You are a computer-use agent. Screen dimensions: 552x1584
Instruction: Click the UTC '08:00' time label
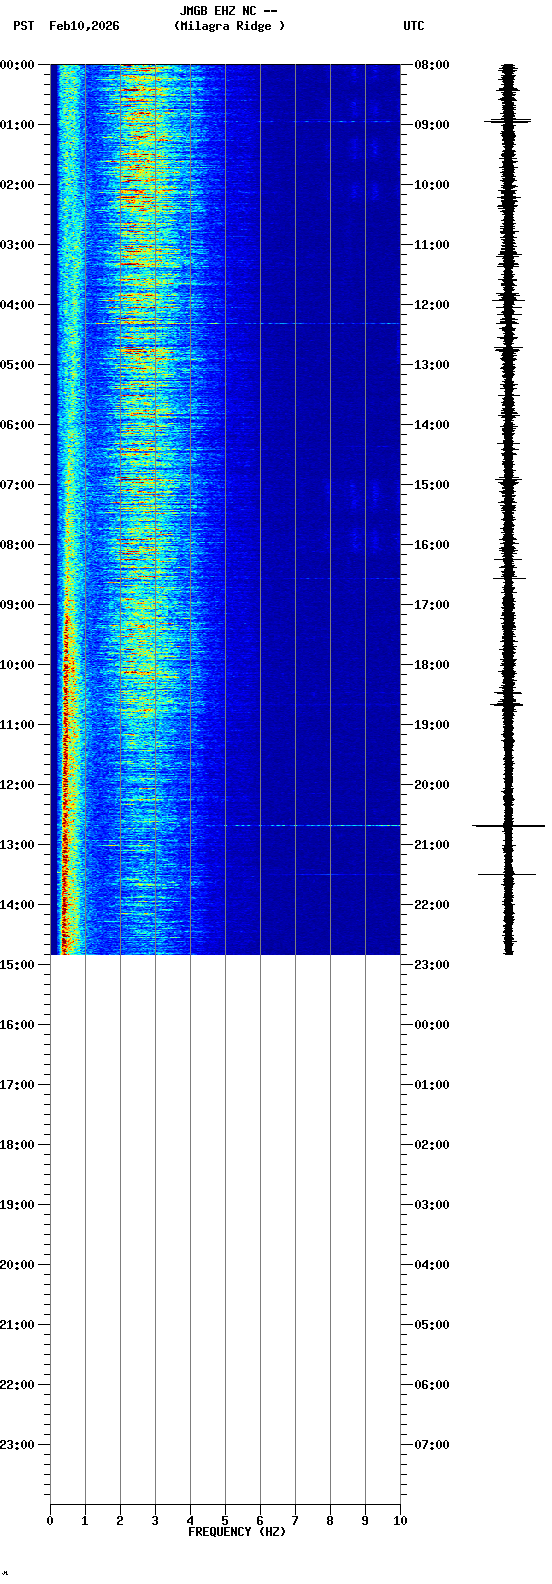coord(432,65)
